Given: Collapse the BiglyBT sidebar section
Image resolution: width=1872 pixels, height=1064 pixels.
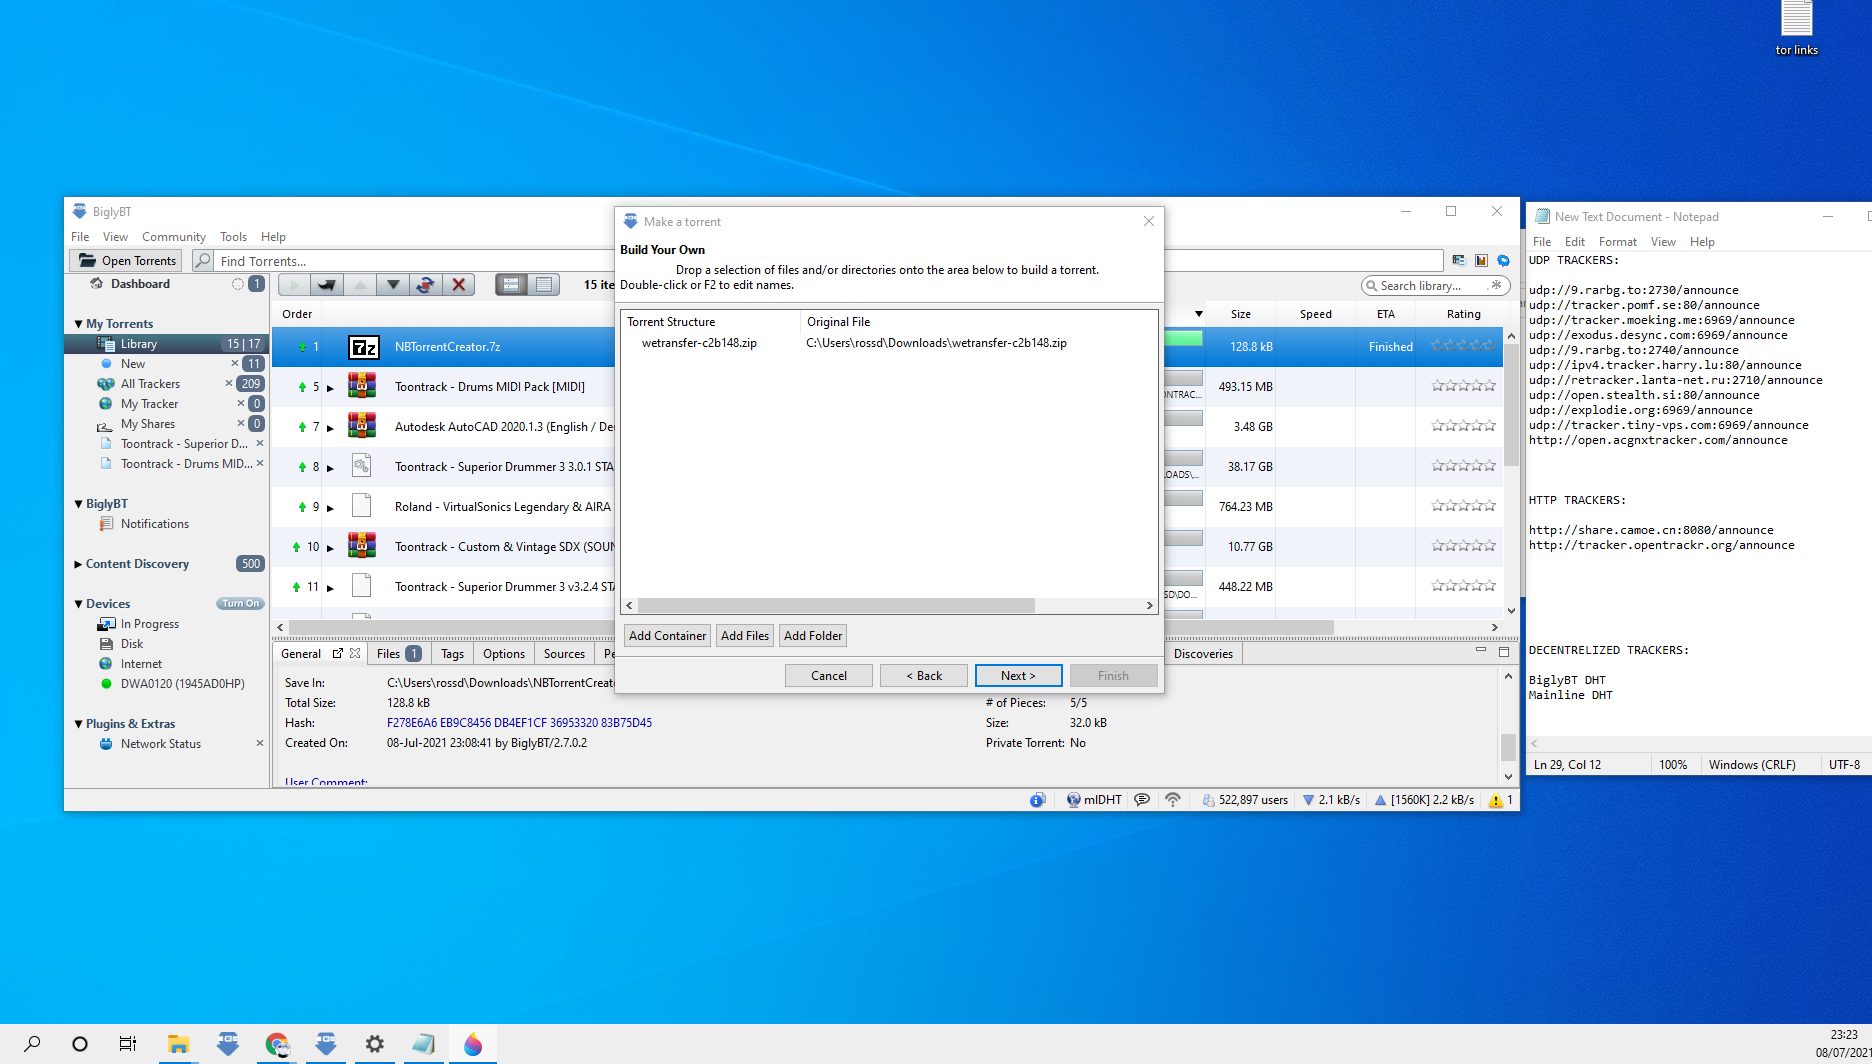Looking at the screenshot, I should point(78,504).
